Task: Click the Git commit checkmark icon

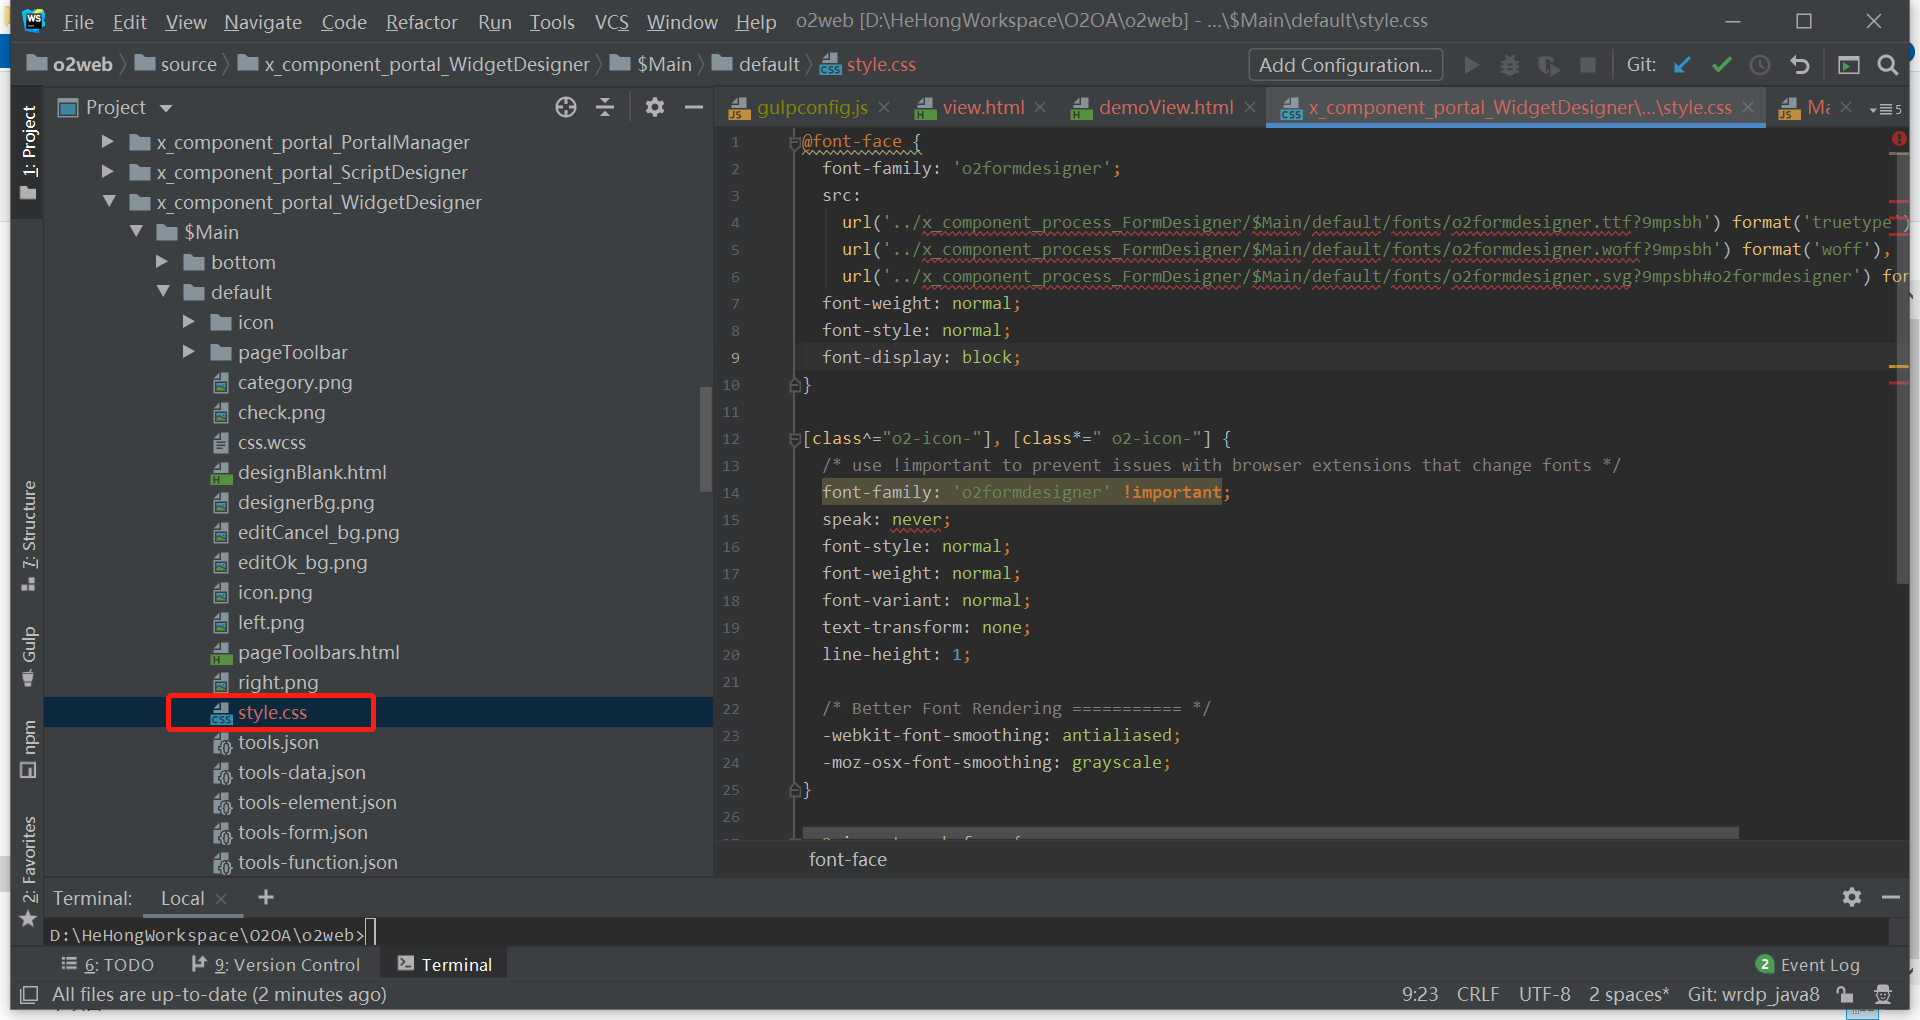Action: [1721, 65]
